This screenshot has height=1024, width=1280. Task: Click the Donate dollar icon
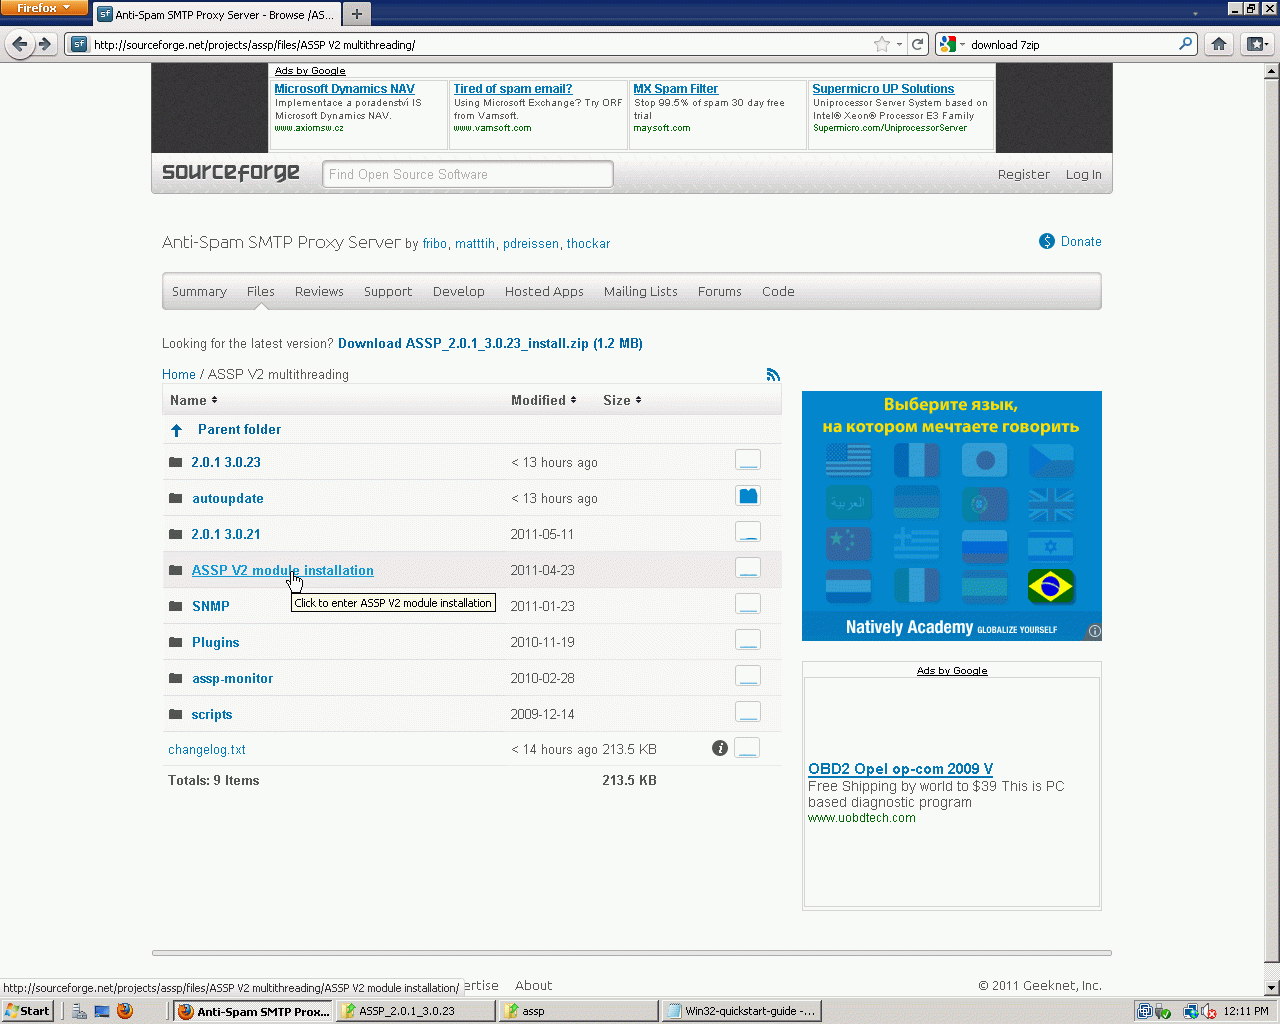(1047, 241)
